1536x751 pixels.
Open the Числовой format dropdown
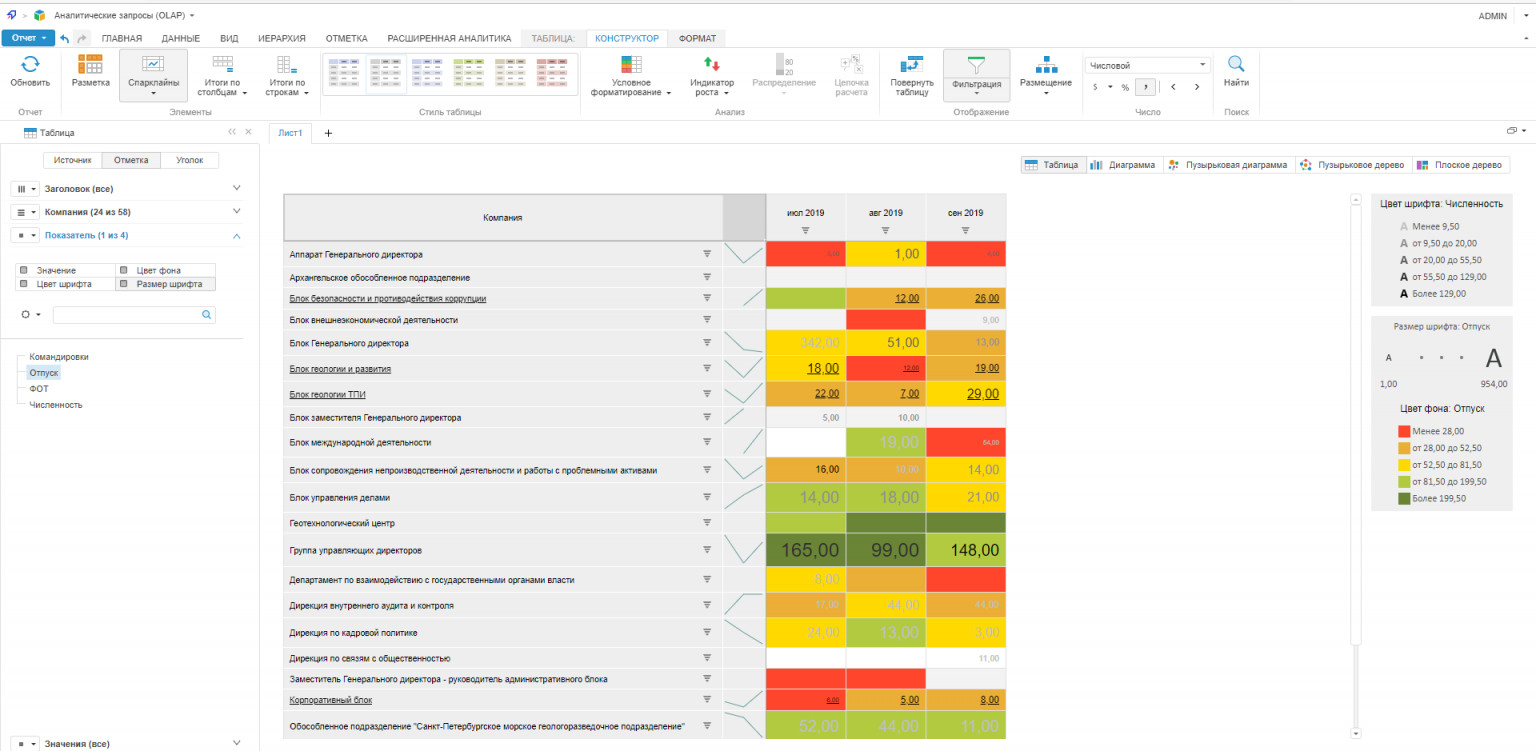(1147, 65)
